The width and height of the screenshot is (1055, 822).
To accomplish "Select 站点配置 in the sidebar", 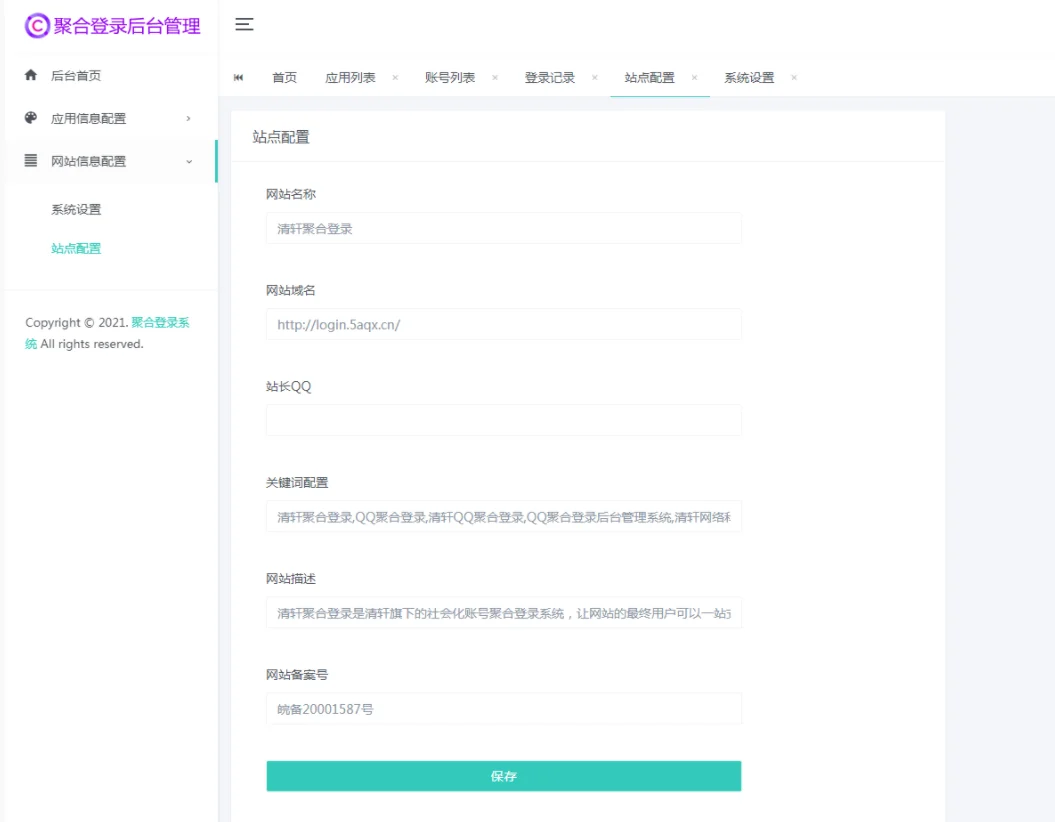I will click(x=76, y=248).
